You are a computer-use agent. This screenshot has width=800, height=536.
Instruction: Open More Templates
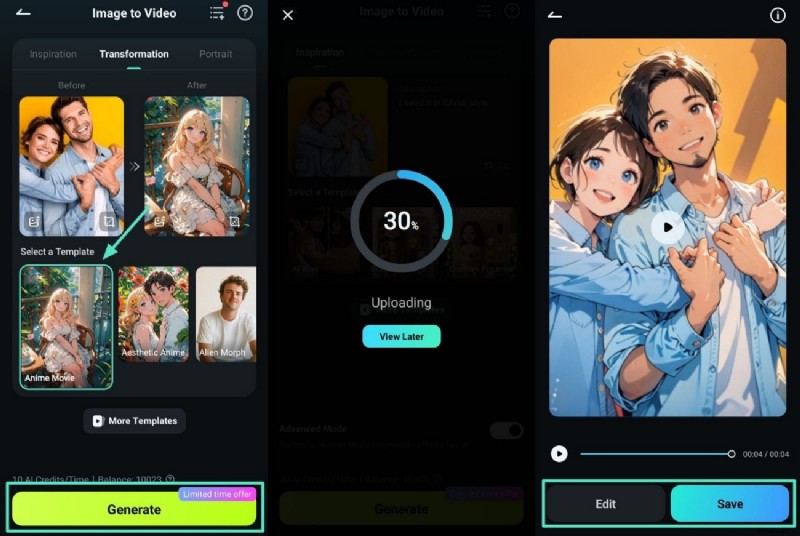(x=135, y=421)
